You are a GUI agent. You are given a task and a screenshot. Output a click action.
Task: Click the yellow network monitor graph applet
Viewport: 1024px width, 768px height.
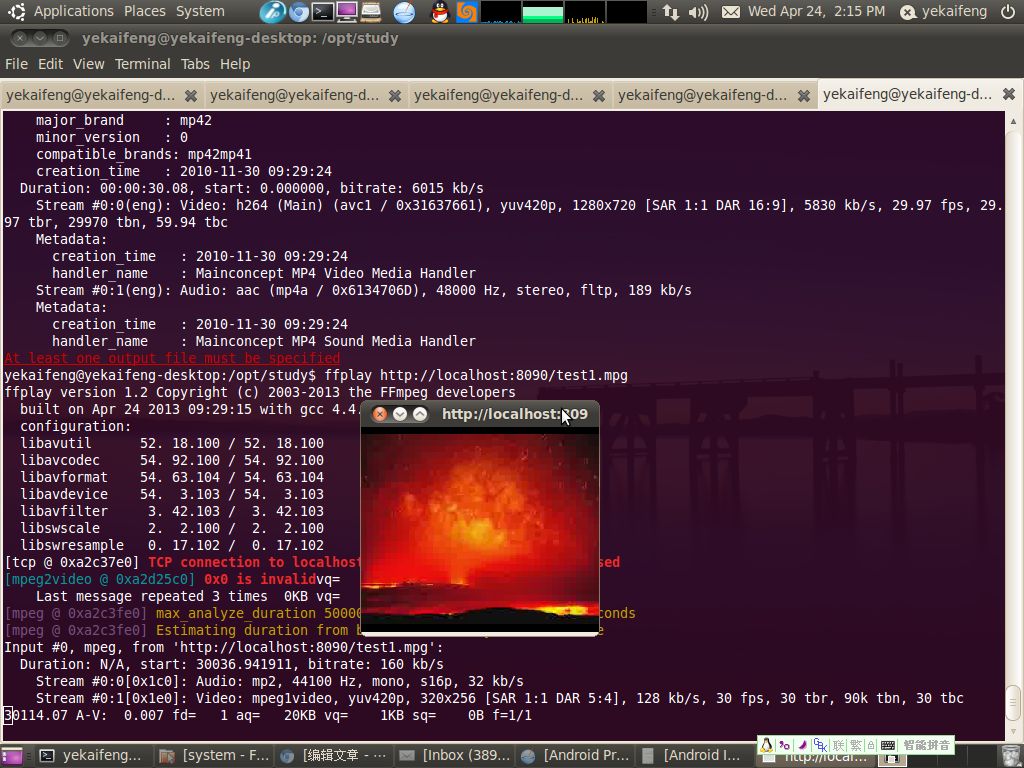click(x=584, y=12)
